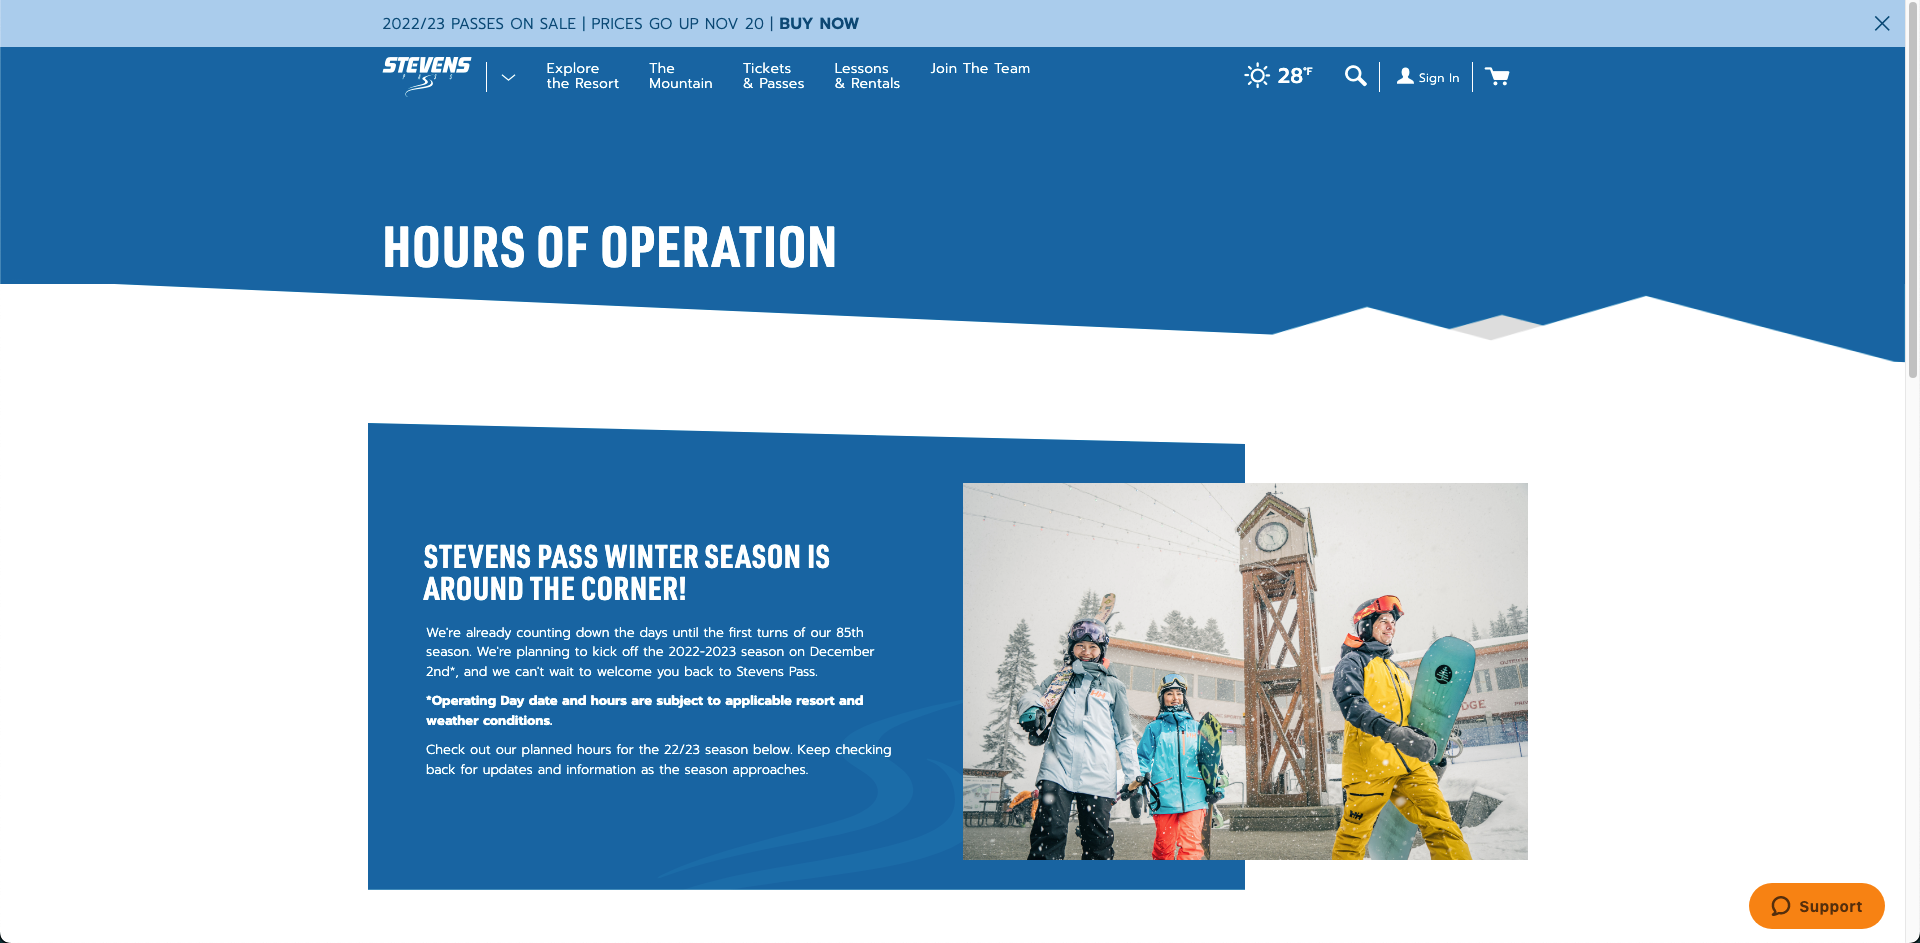This screenshot has width=1920, height=943.
Task: Click the Hours of Operation heading
Action: (x=609, y=248)
